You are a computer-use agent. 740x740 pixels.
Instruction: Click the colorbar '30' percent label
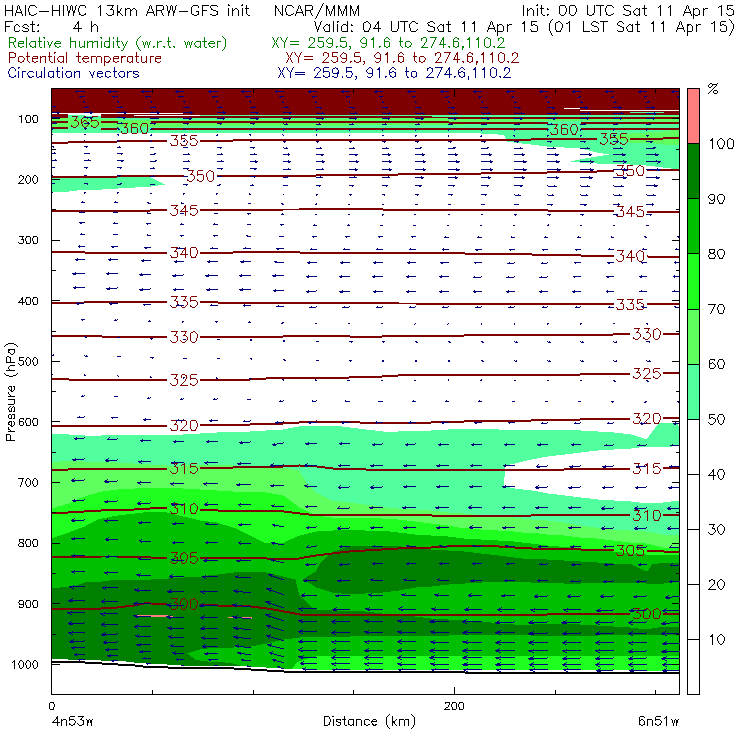tap(716, 529)
